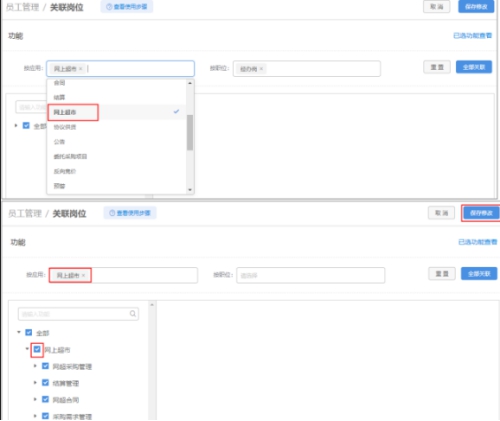
Task: Remove the red-outlined 网上超市 tag via ×
Action: (83, 275)
